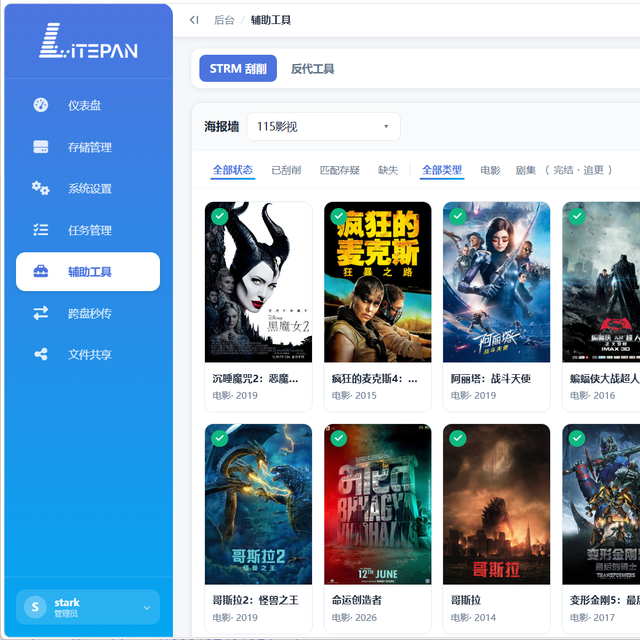The height and width of the screenshot is (640, 640).
Task: Click green check badge on 蝙蝠侠大战超人 poster
Action: pos(577,216)
